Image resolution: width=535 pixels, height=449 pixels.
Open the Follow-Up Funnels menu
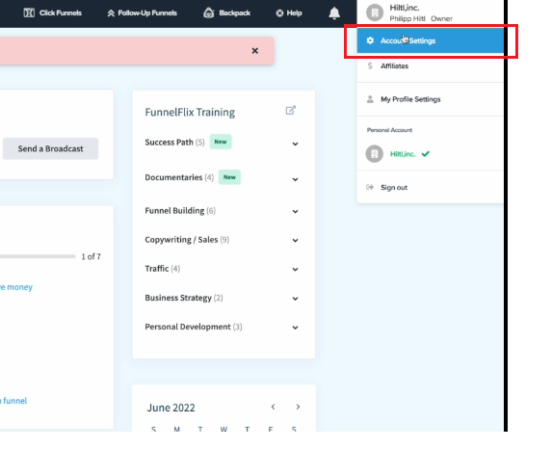coord(142,13)
